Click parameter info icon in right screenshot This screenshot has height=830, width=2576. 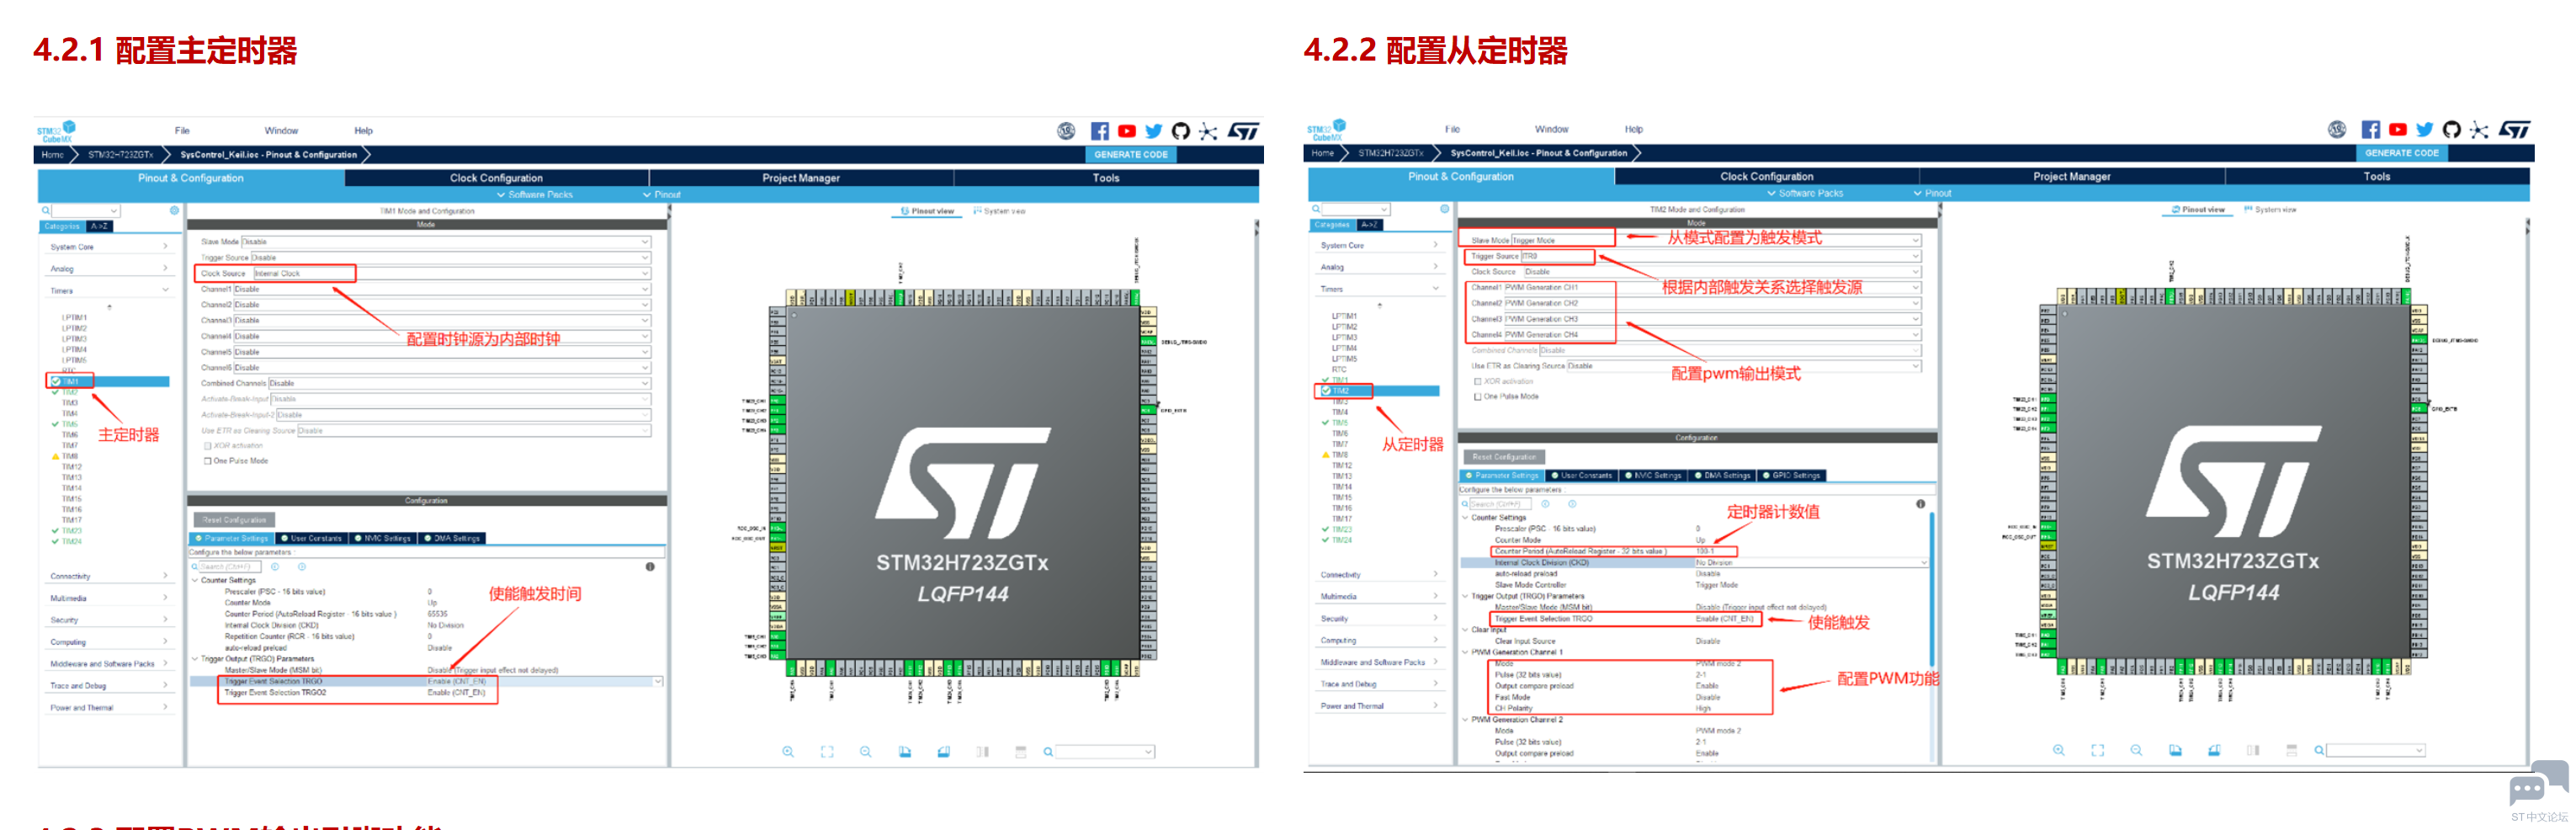click(x=1921, y=504)
